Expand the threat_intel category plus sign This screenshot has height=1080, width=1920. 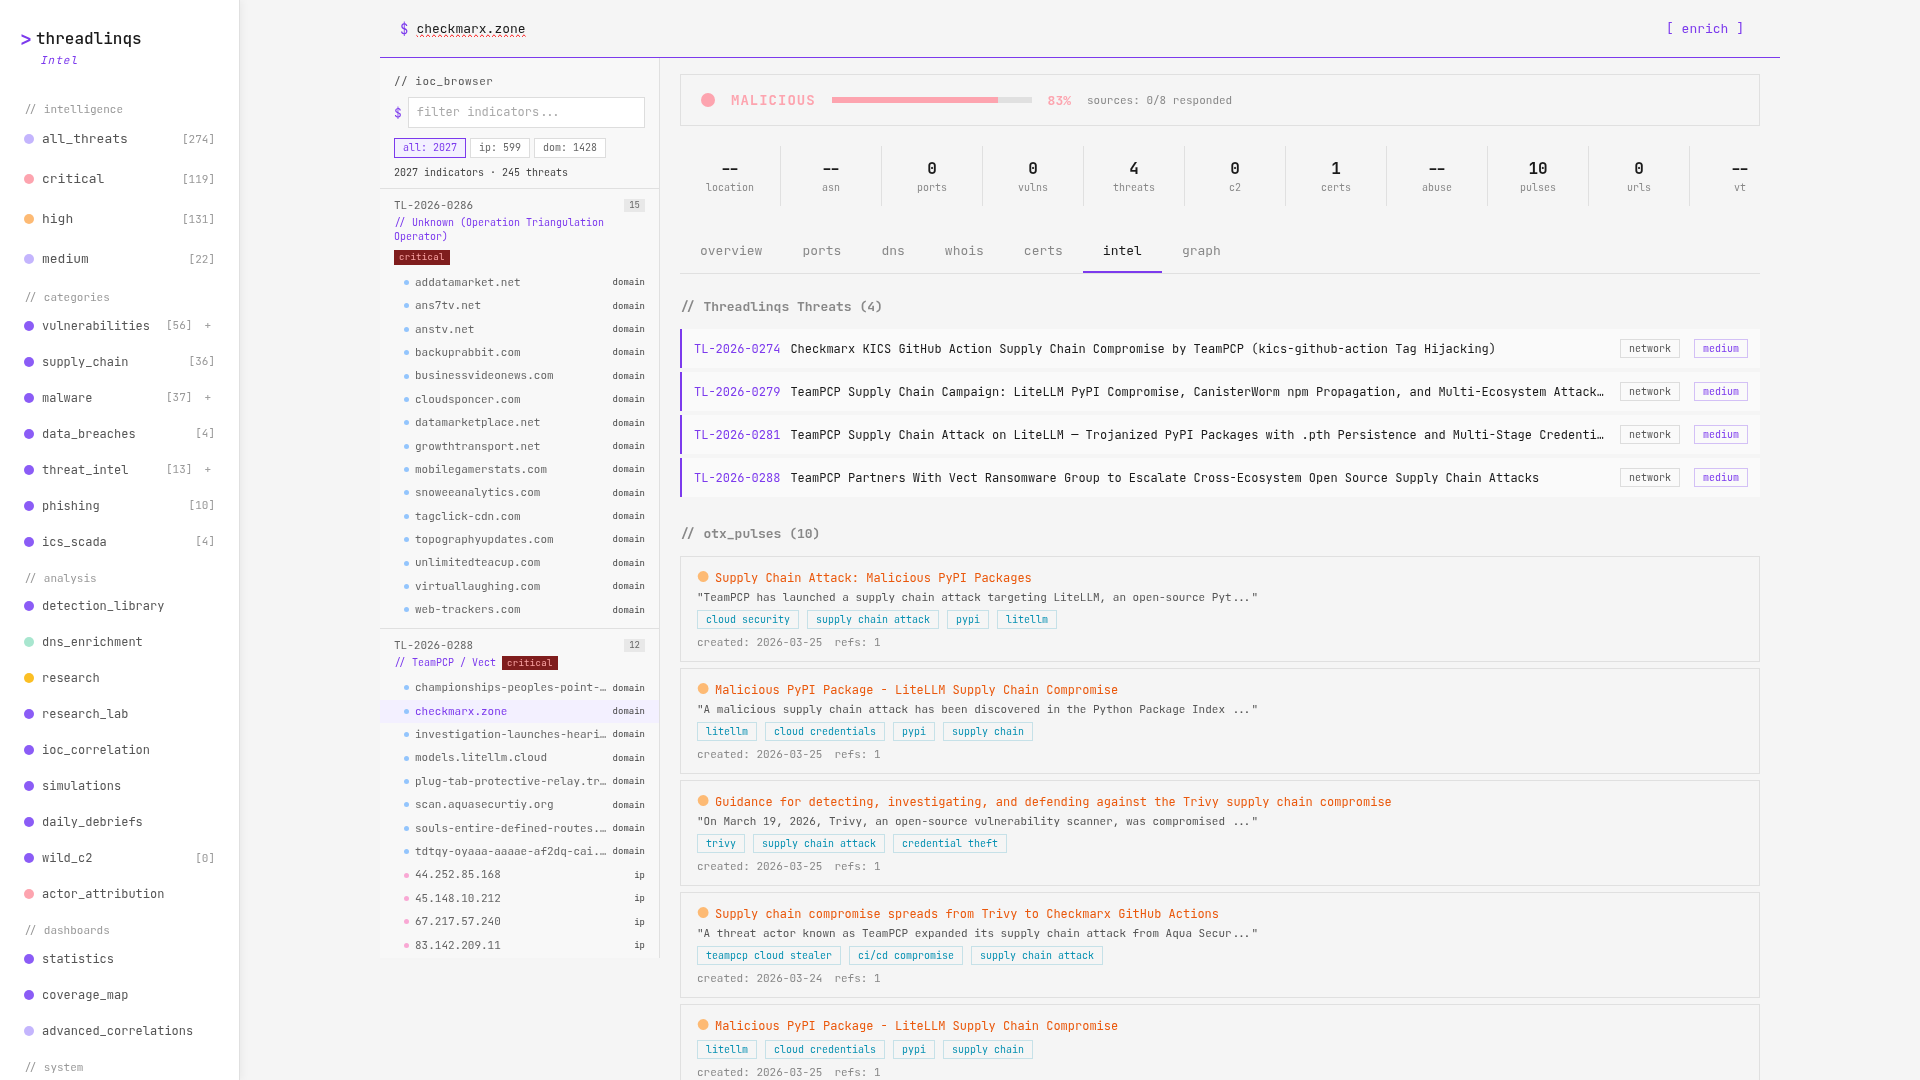coord(208,470)
